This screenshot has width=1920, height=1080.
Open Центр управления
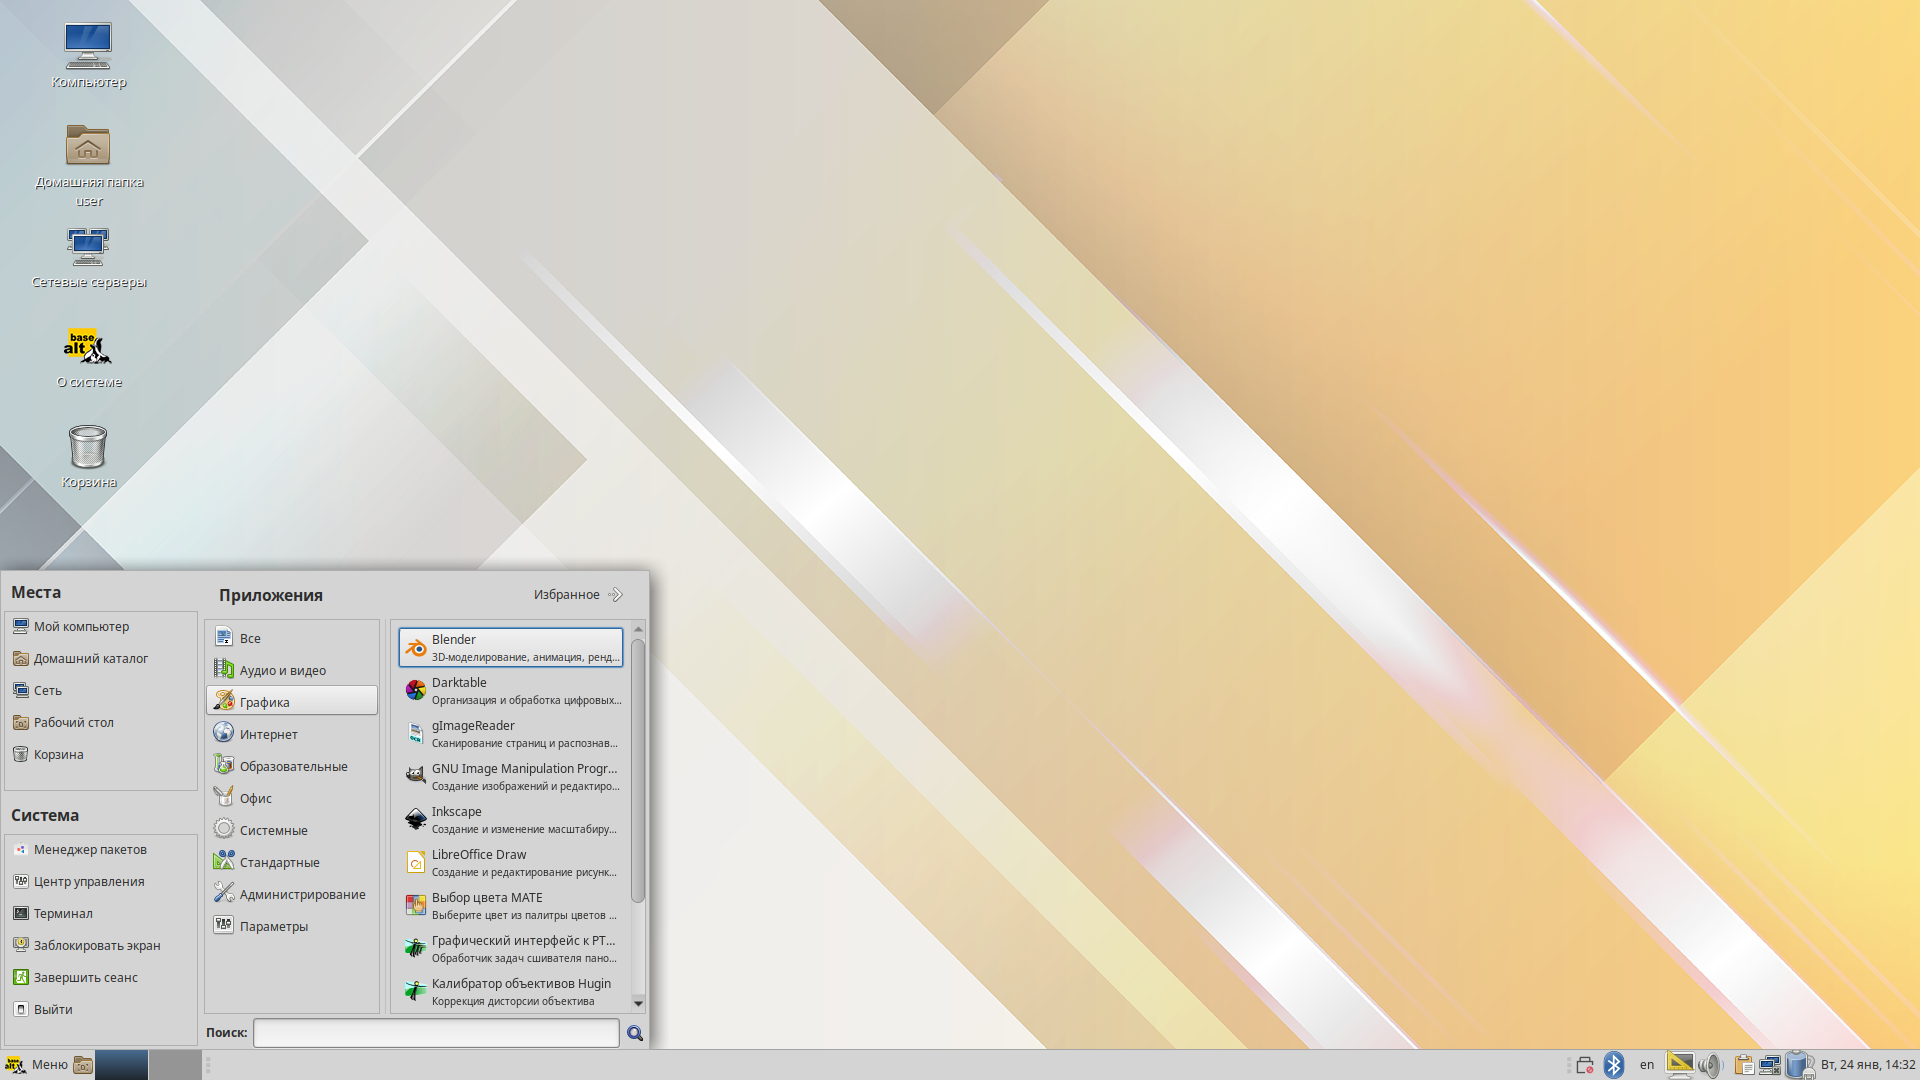pos(89,881)
